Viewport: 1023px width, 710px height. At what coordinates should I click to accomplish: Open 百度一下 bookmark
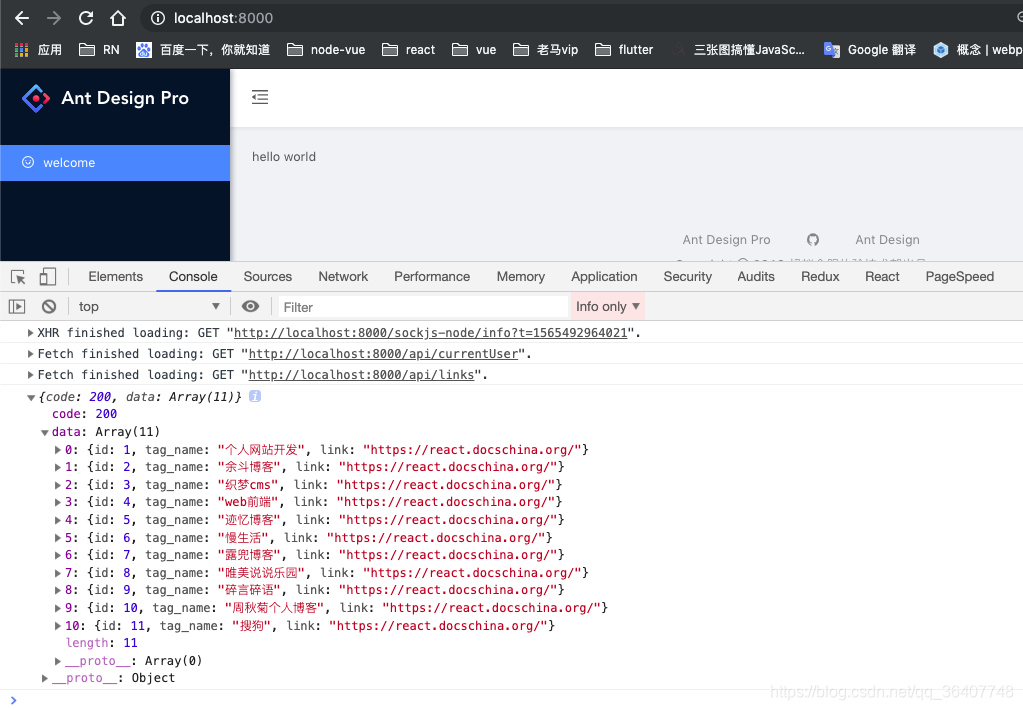[x=203, y=50]
